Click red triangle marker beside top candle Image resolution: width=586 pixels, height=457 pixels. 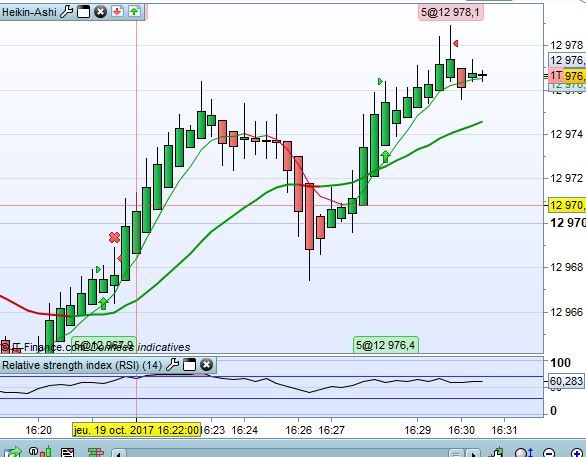[x=455, y=44]
